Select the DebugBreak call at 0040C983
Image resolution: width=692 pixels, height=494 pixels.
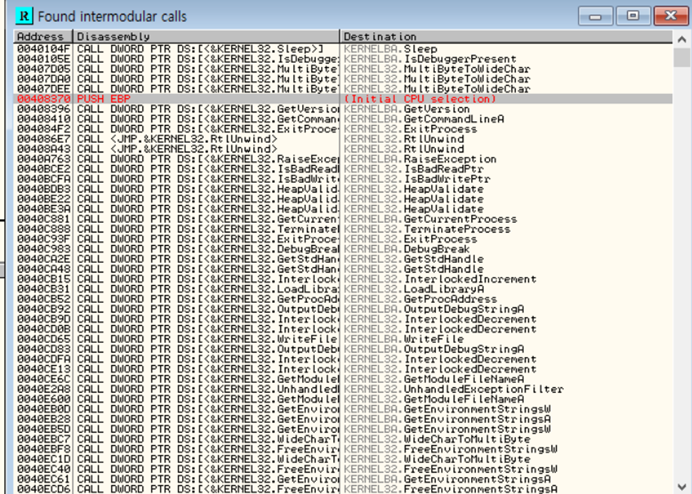tap(343, 249)
